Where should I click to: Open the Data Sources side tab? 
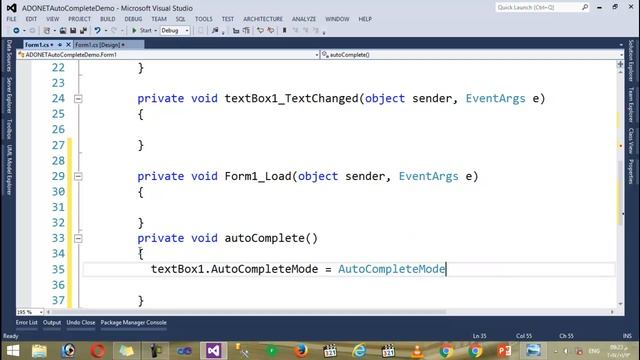(x=9, y=56)
